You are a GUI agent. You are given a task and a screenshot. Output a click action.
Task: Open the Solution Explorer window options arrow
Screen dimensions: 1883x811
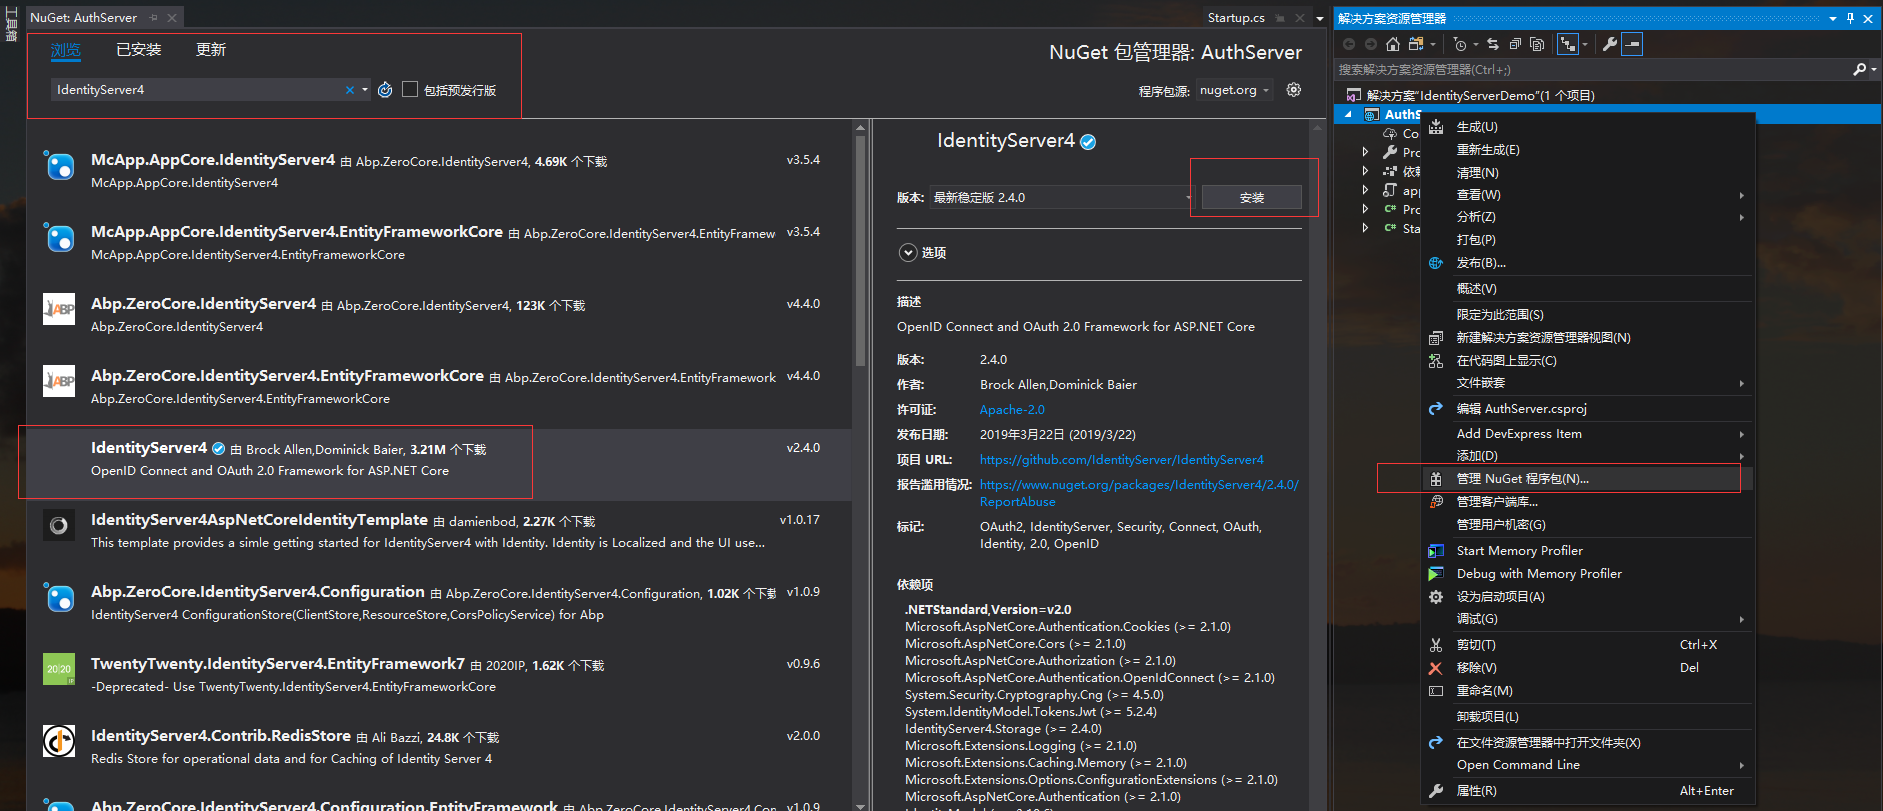pos(1833,18)
